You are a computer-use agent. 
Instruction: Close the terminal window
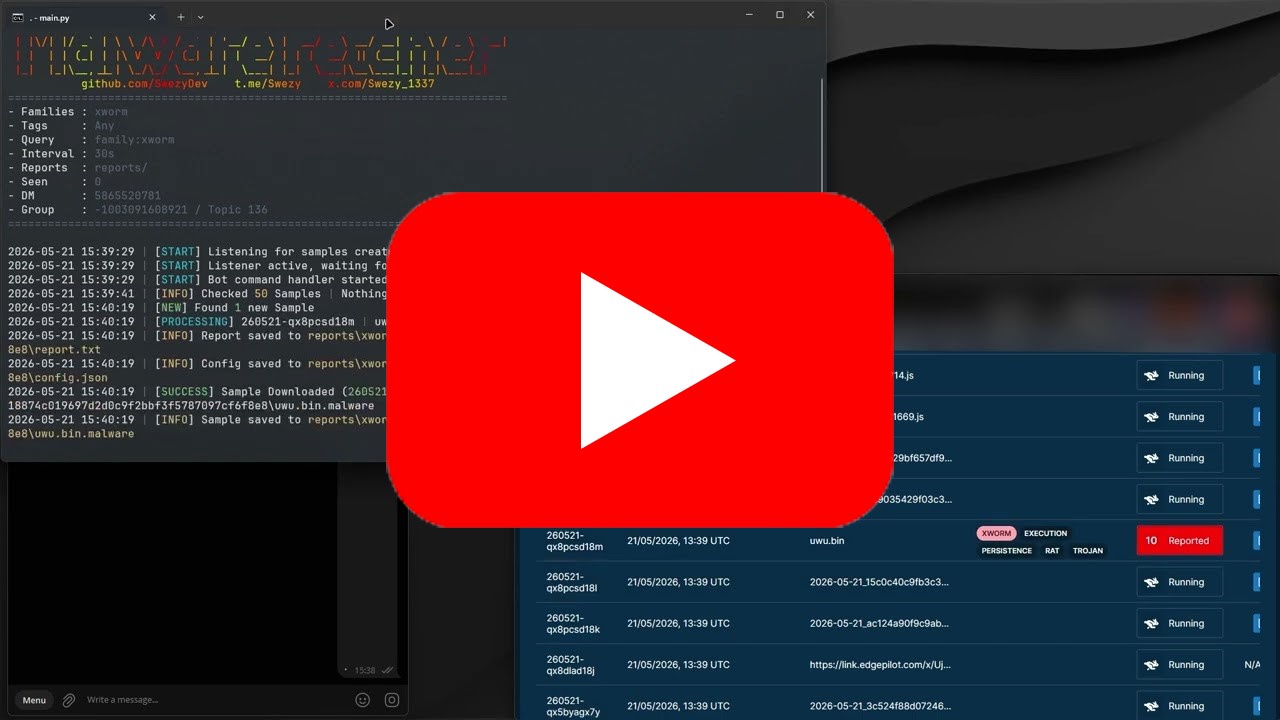point(811,15)
